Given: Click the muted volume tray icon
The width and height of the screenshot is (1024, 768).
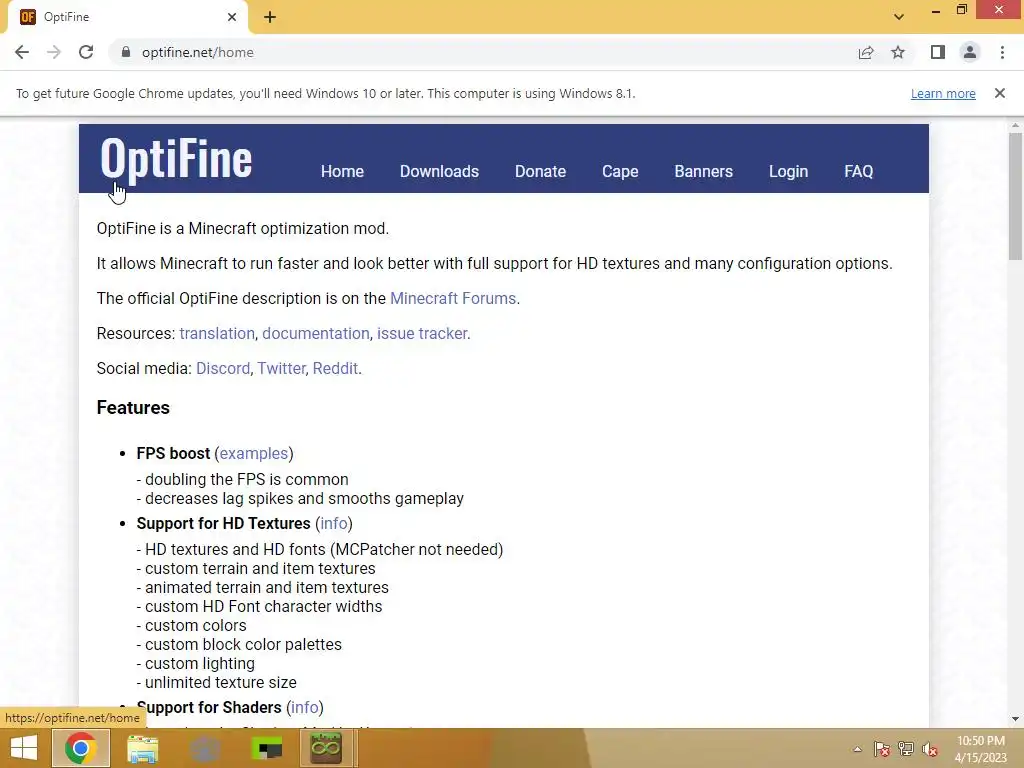Looking at the screenshot, I should pyautogui.click(x=930, y=750).
